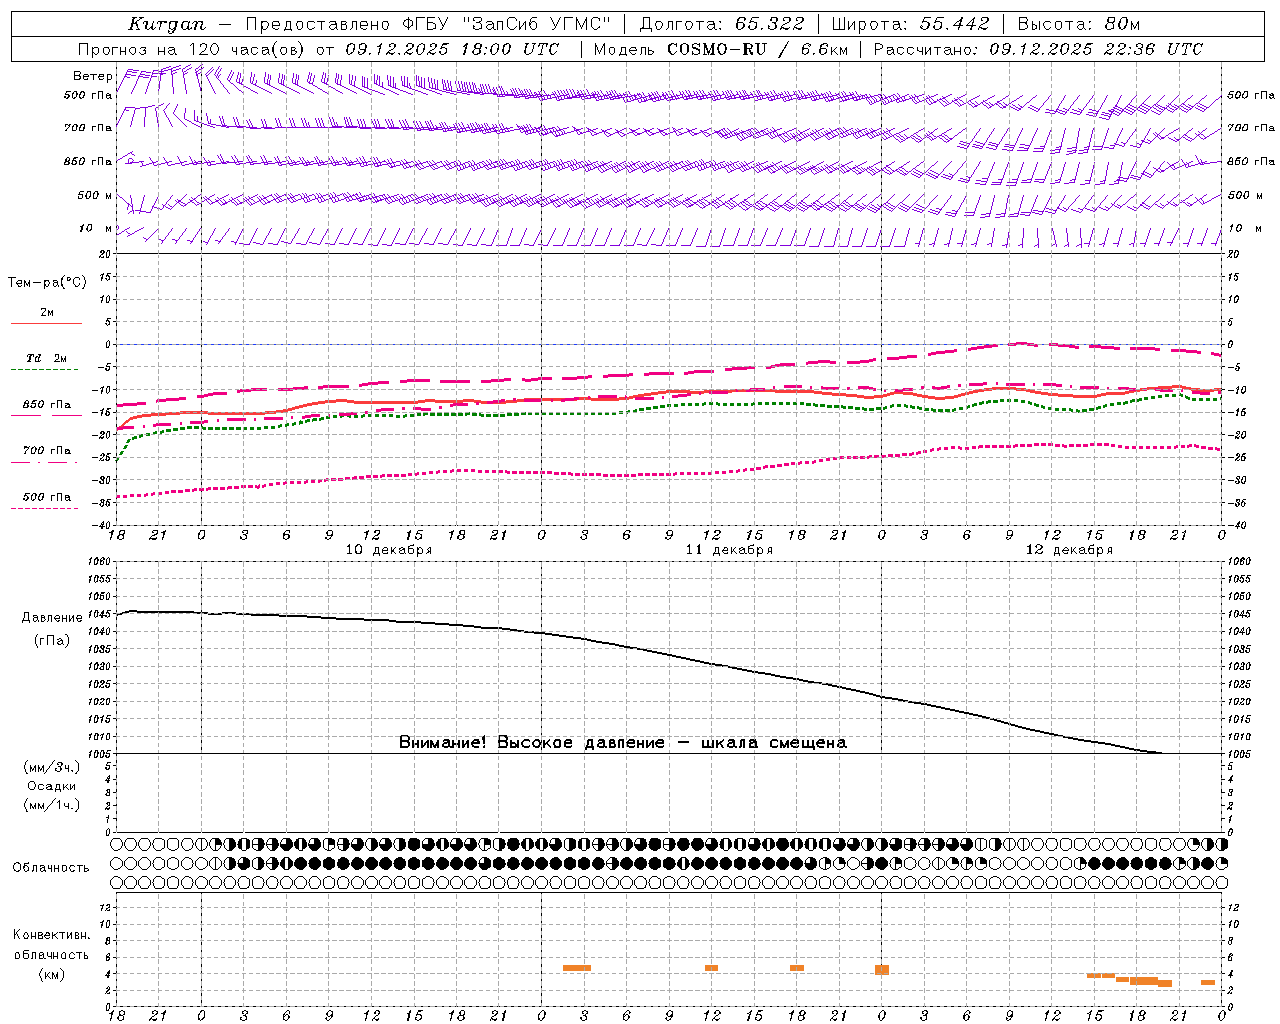
Task: Click the 1045 value on right pressure axis
Action: tap(1239, 614)
